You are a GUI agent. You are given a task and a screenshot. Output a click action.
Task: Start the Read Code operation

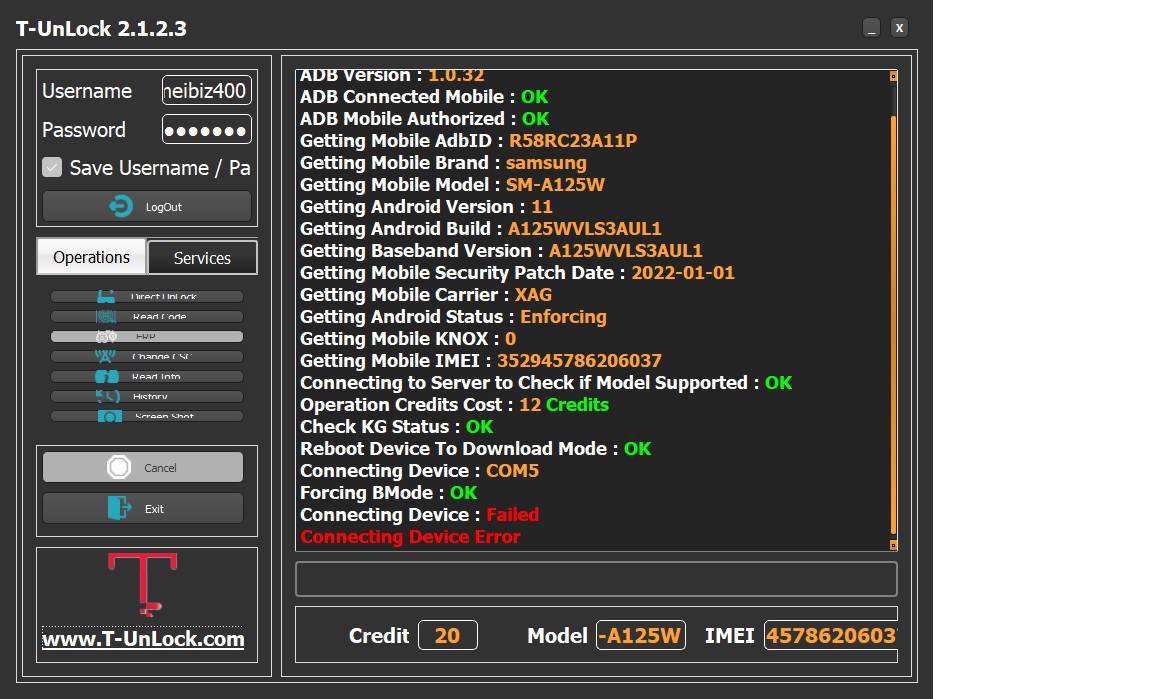point(147,317)
